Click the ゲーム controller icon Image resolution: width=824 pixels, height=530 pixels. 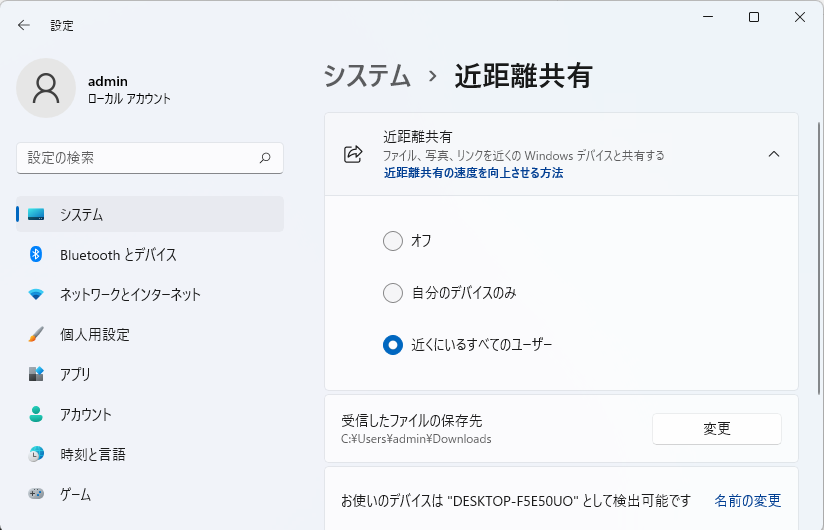[x=36, y=494]
